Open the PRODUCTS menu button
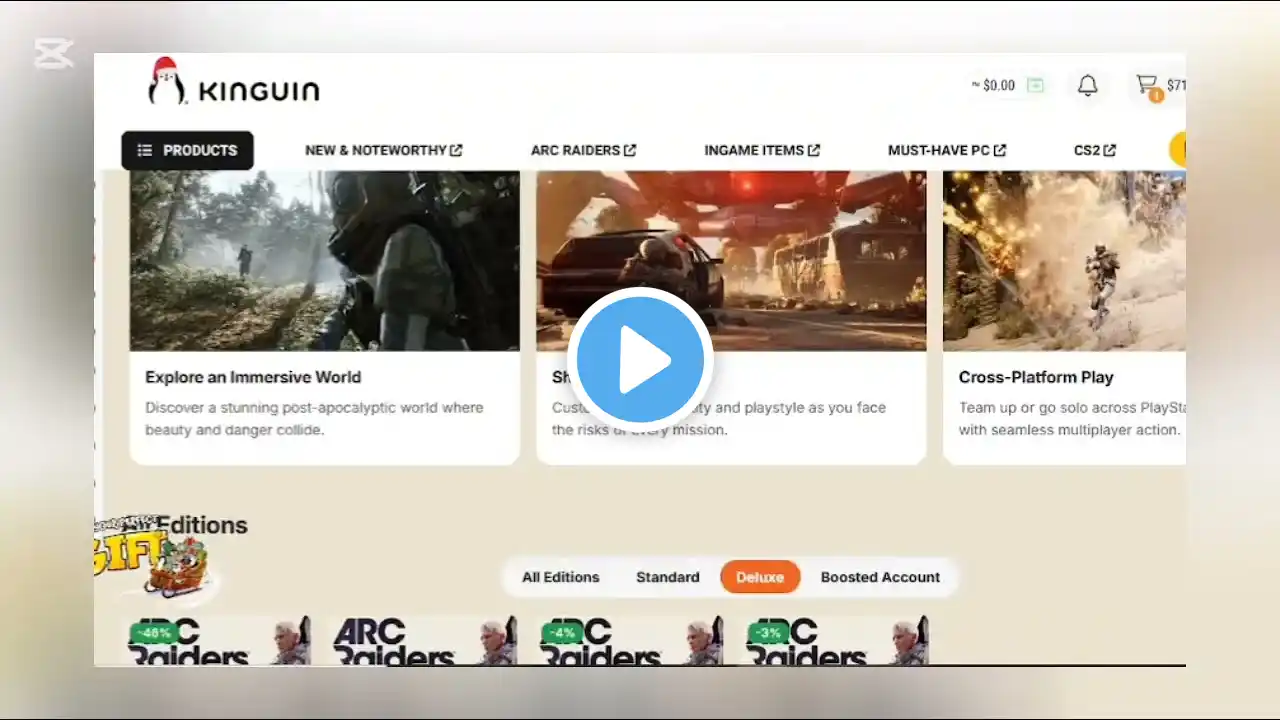 [187, 150]
